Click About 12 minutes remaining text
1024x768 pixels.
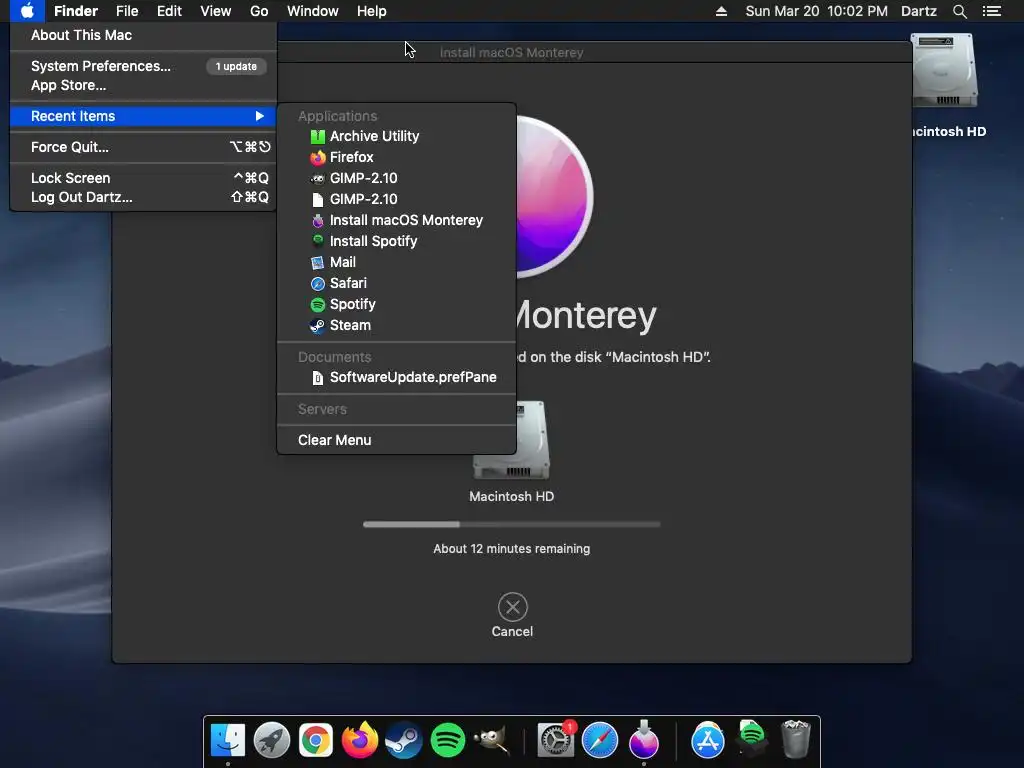512,549
